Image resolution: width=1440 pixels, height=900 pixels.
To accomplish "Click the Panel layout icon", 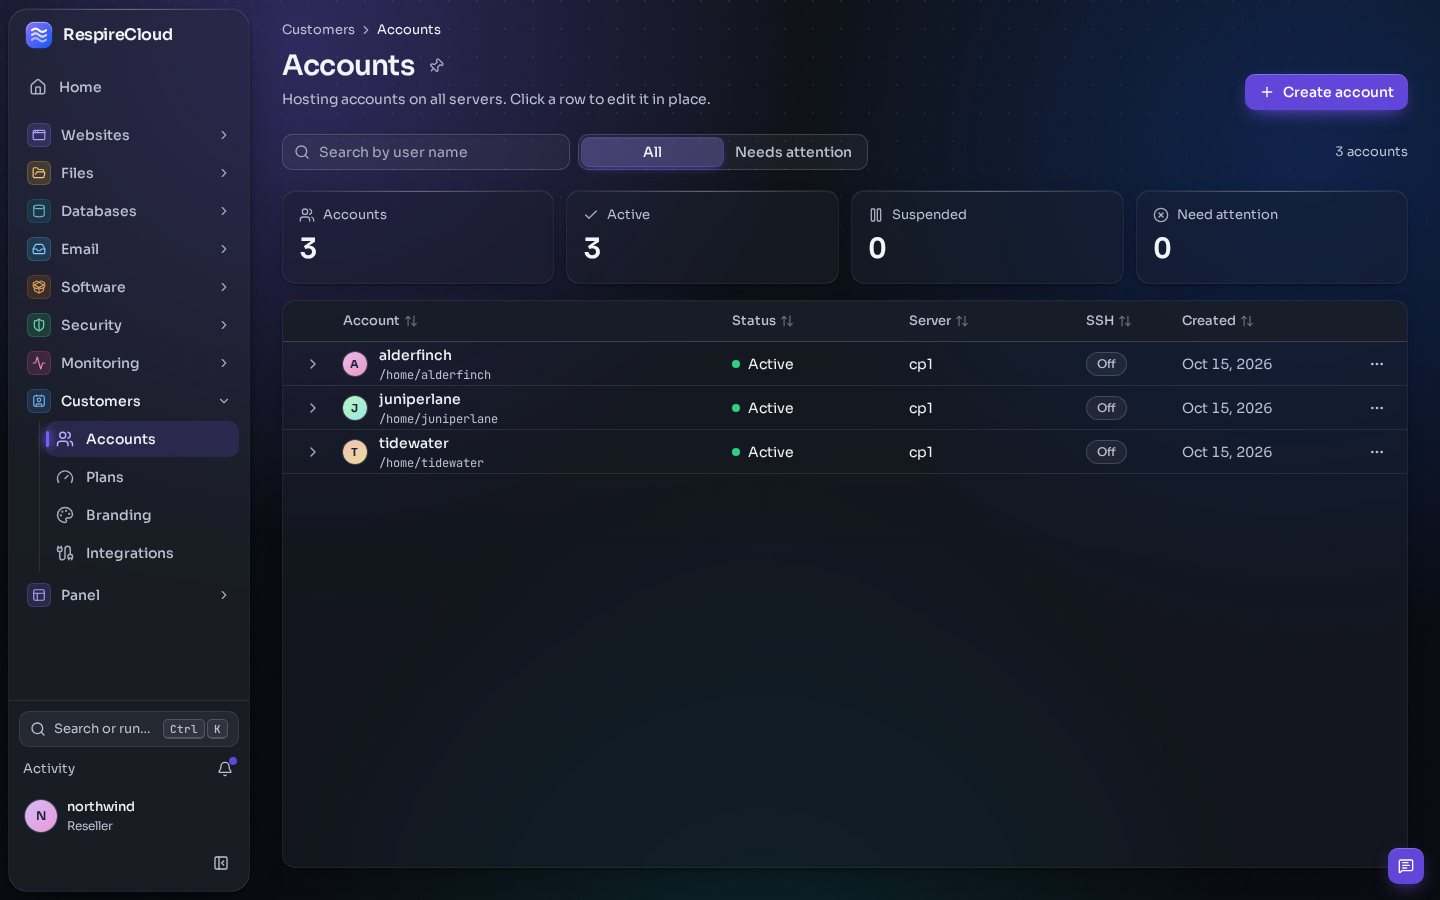I will click(x=39, y=595).
